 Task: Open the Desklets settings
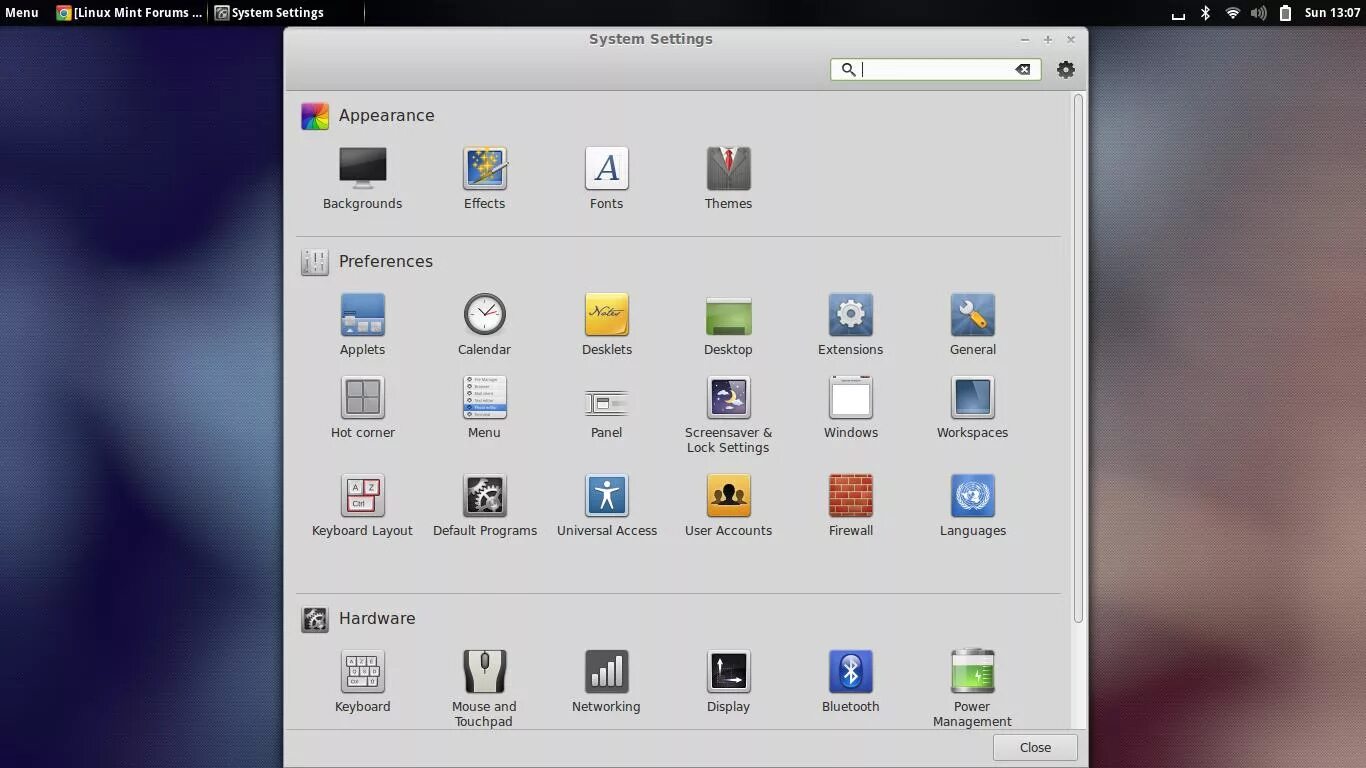[606, 324]
